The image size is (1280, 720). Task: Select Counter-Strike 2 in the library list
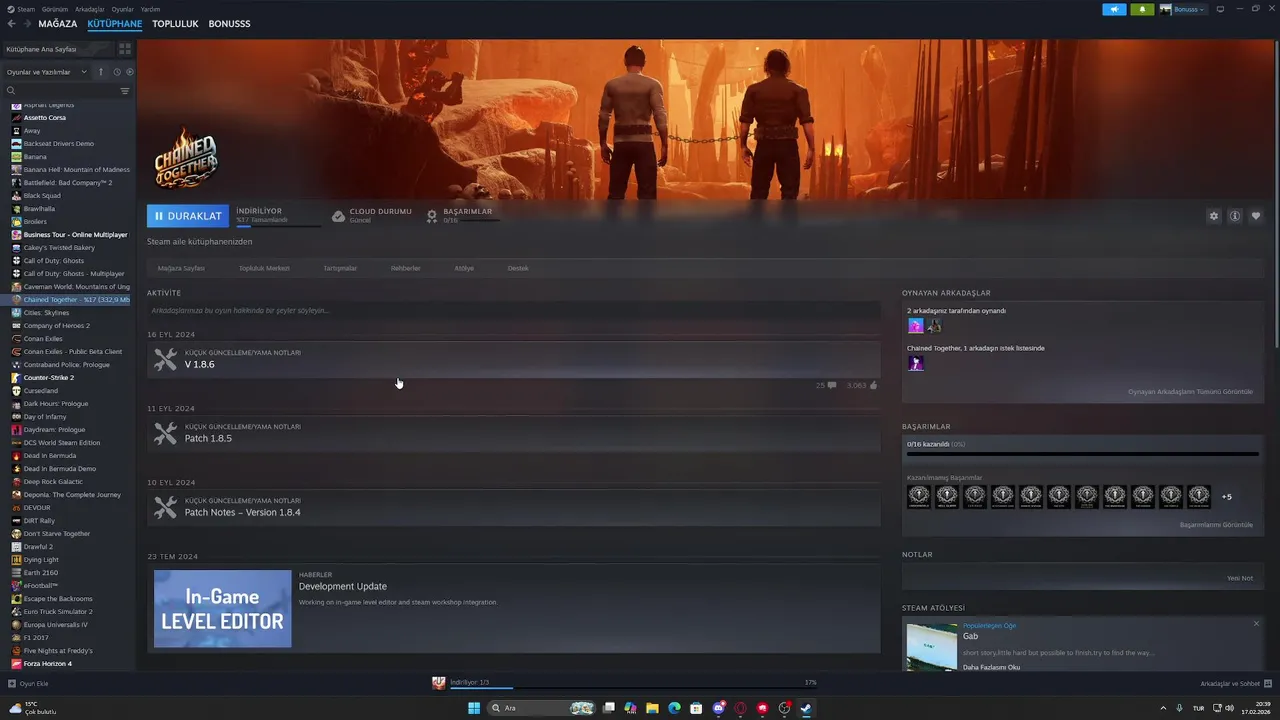tap(49, 378)
